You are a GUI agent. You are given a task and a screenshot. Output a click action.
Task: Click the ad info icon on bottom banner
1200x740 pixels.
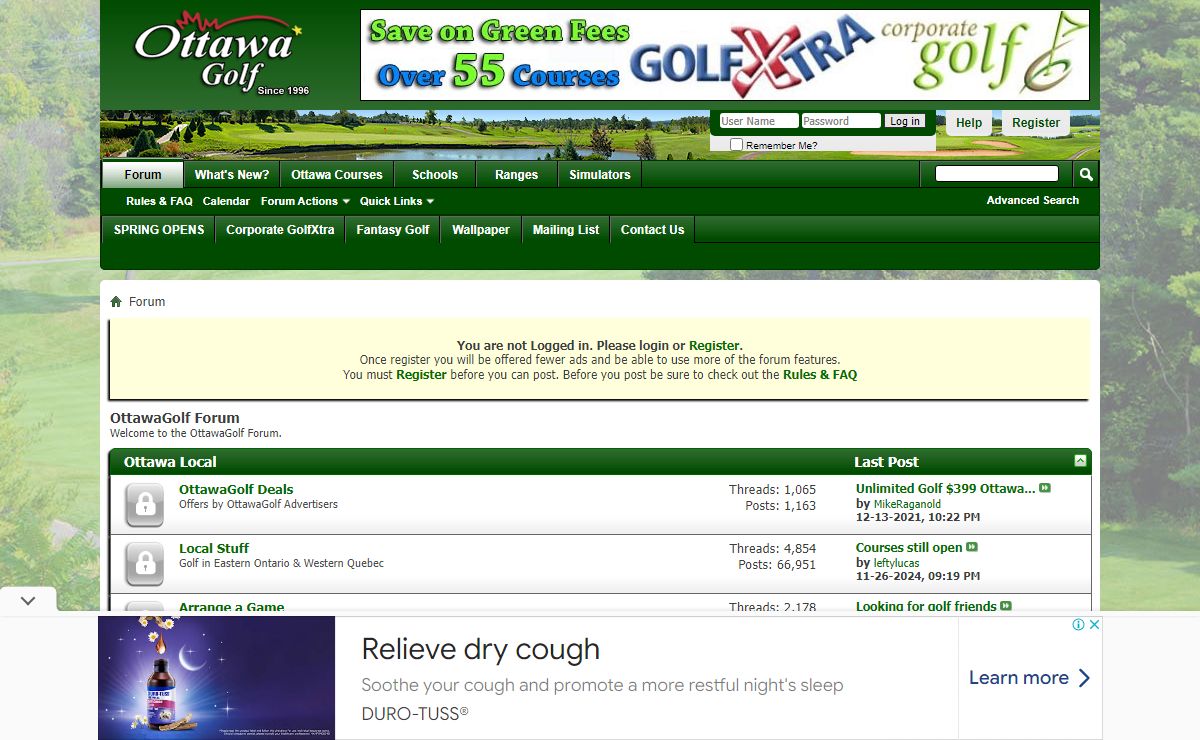1079,624
